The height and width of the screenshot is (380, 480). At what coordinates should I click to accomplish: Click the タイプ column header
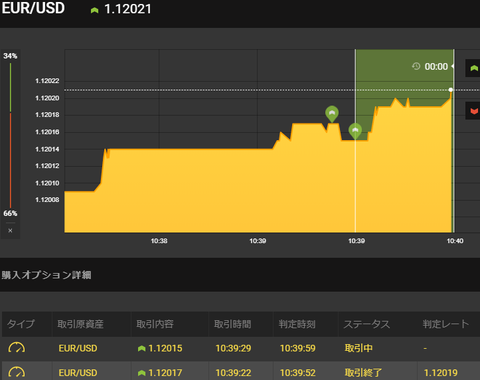click(x=21, y=324)
